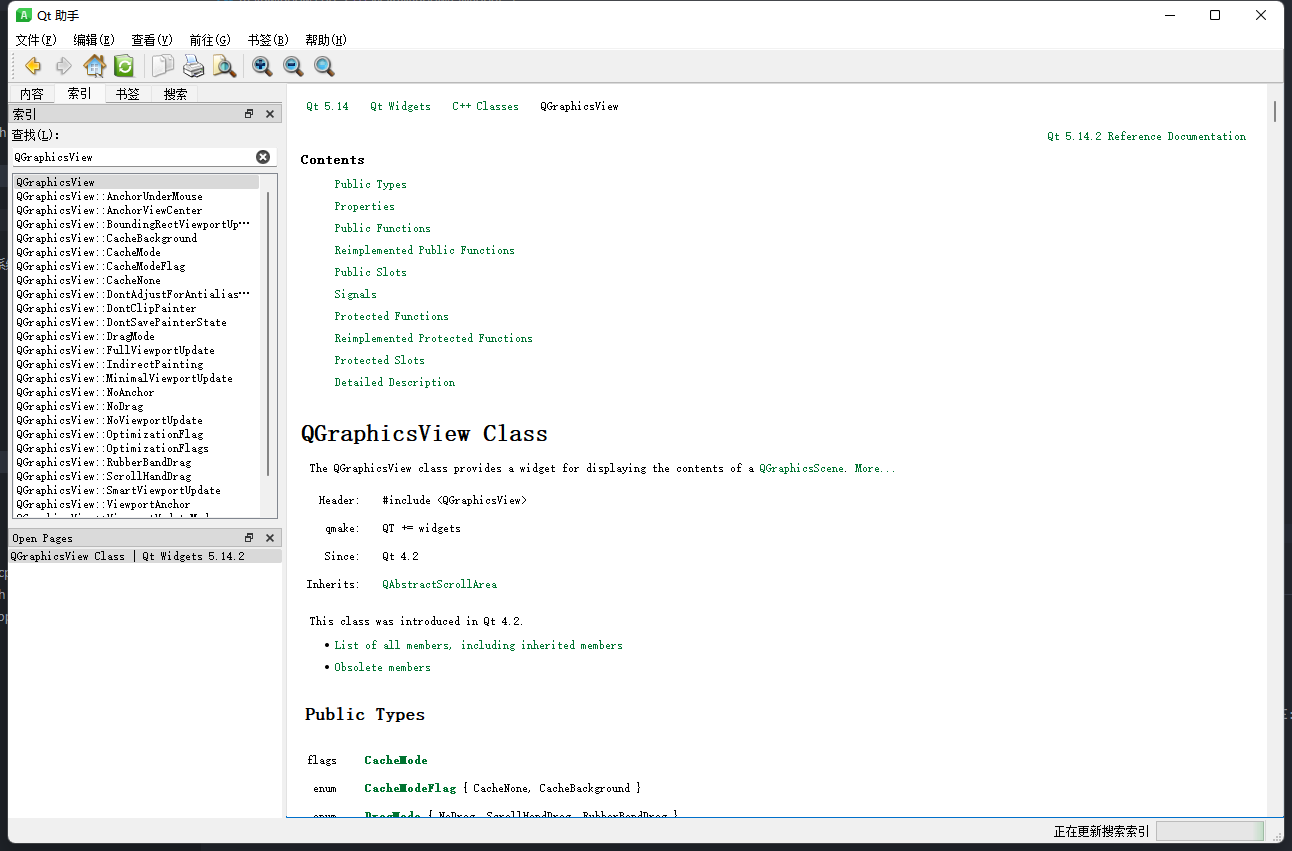The height and width of the screenshot is (851, 1292).
Task: Click the zoom in magnifier icon
Action: pos(262,66)
